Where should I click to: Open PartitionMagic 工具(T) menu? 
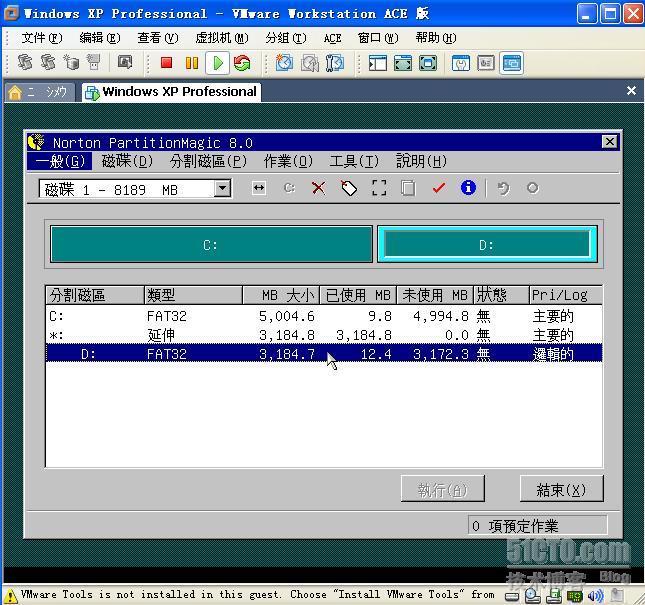coord(354,161)
